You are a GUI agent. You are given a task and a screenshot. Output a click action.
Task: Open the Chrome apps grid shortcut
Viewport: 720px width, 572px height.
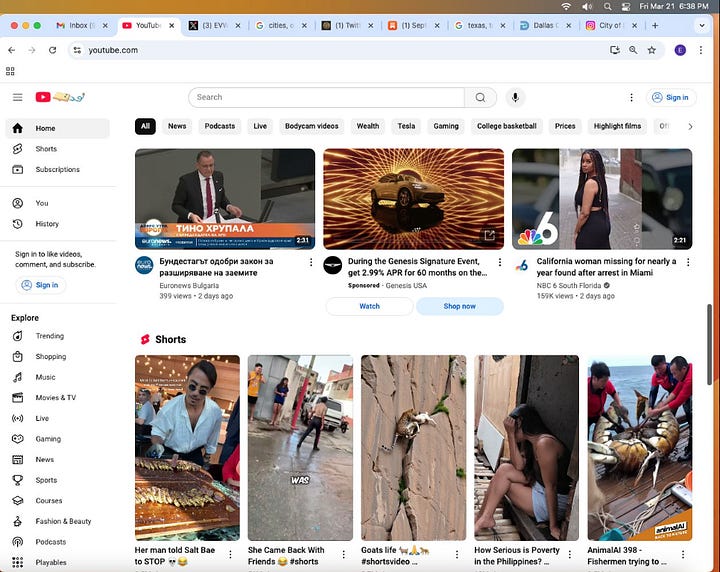[10, 71]
